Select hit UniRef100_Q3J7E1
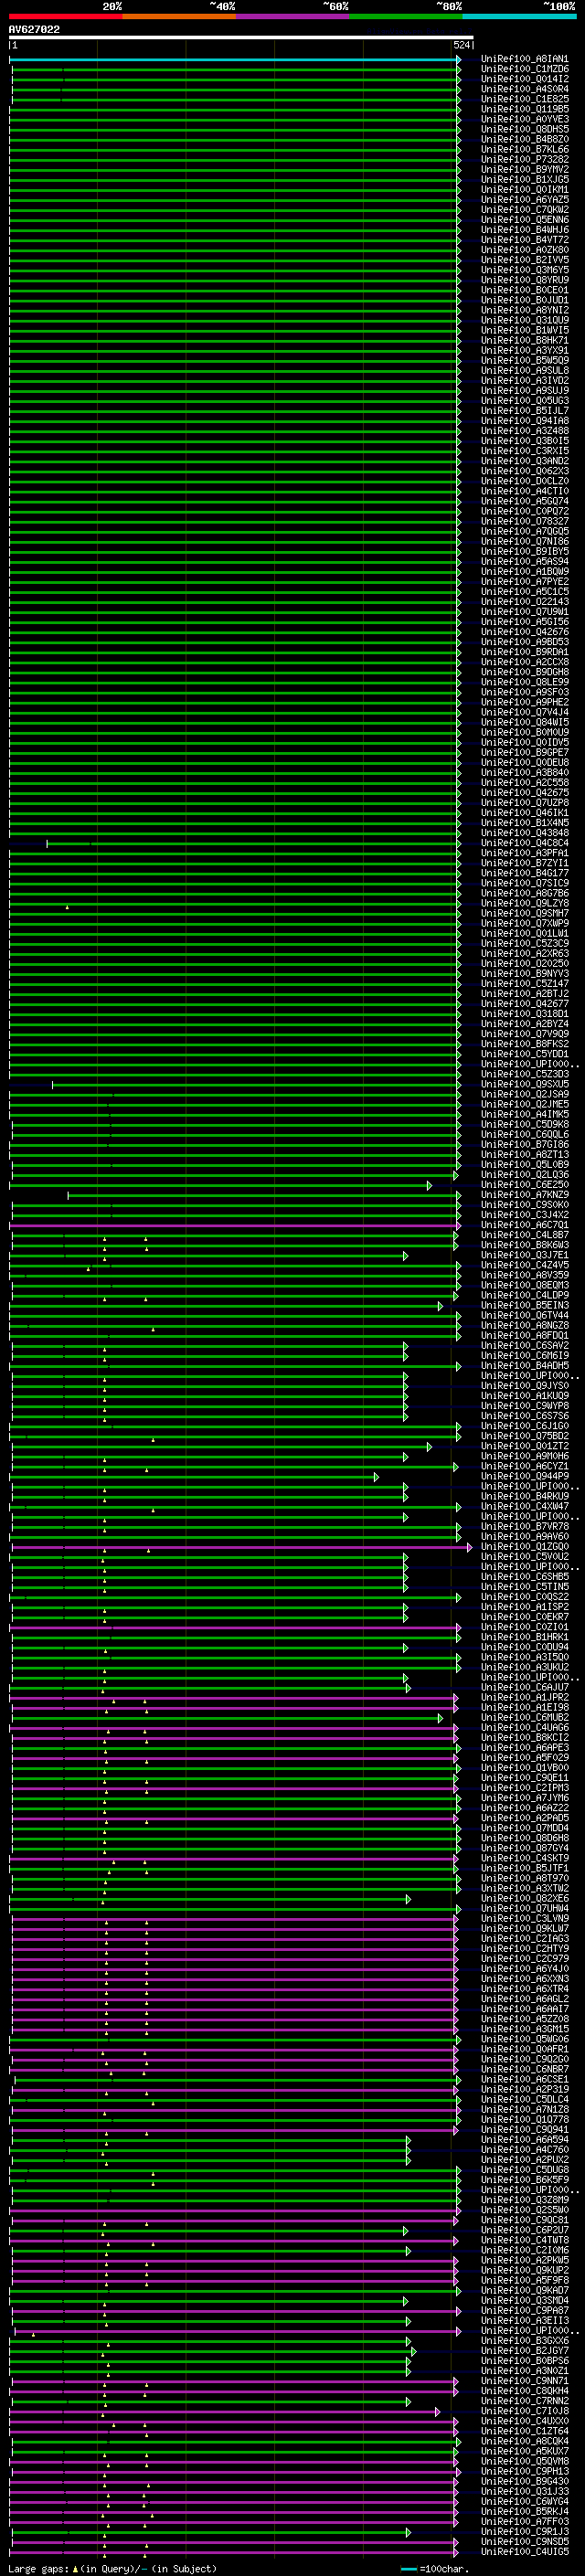585x2576 pixels. (525, 1254)
